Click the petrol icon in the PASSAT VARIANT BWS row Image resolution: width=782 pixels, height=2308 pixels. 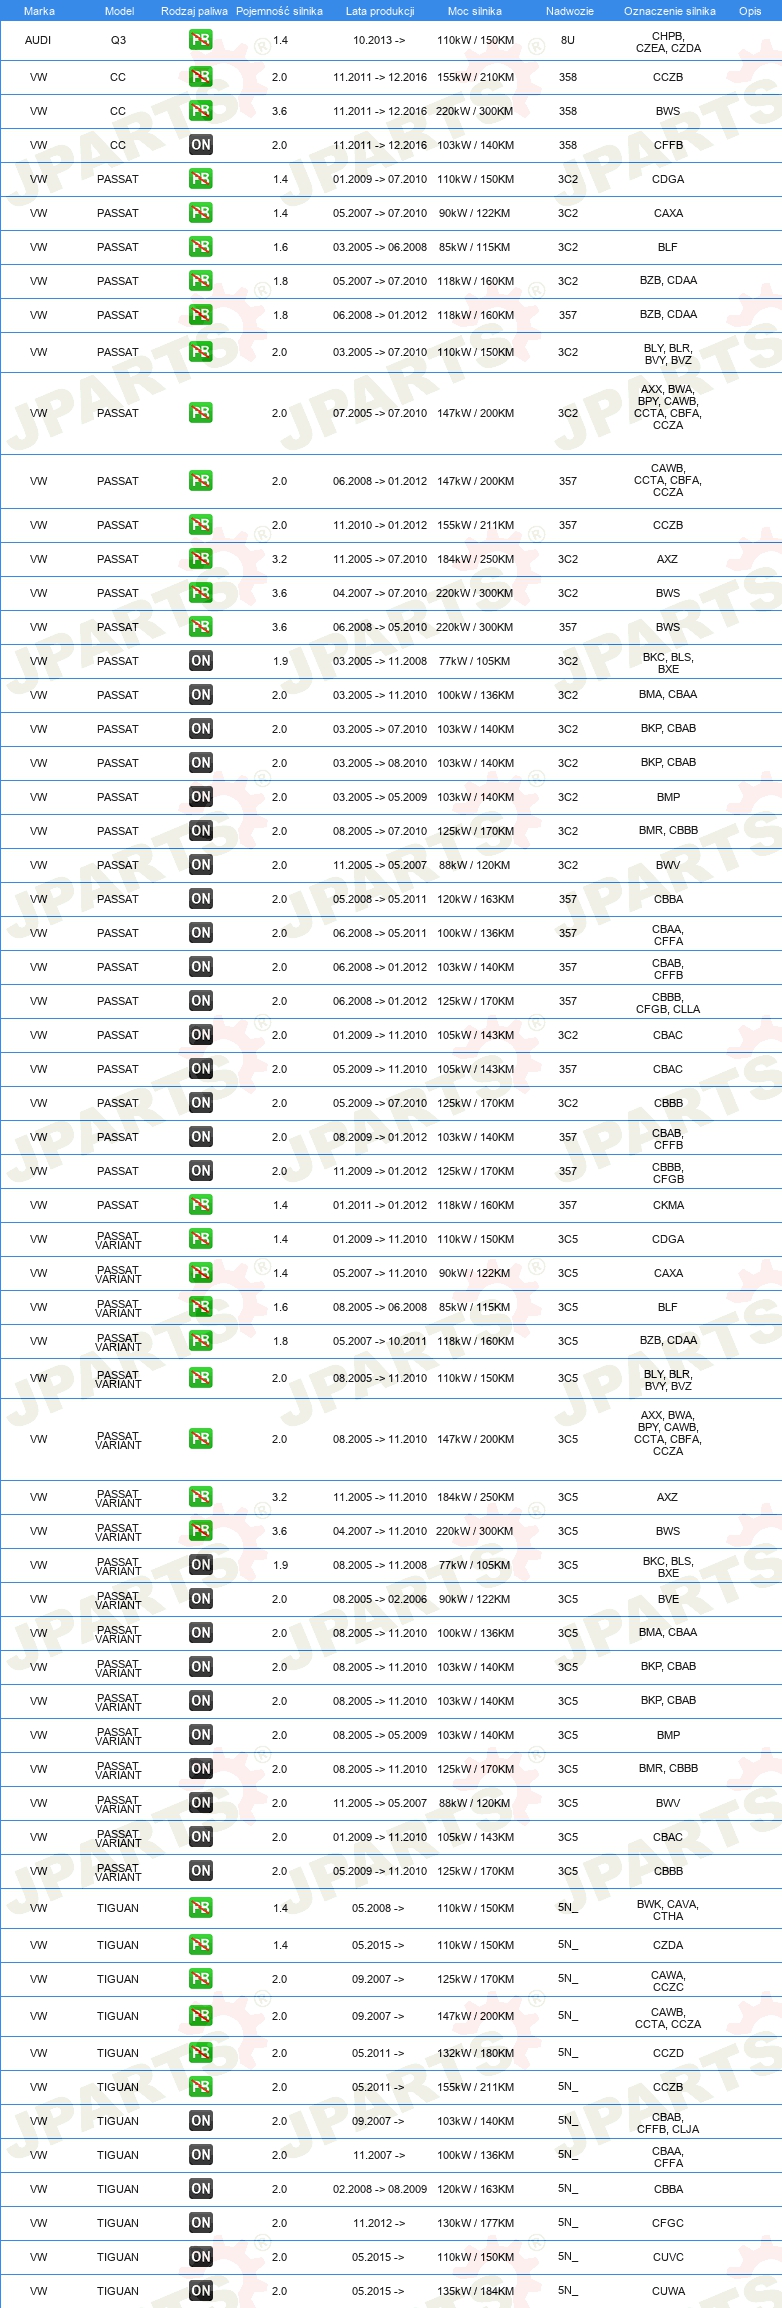click(201, 1531)
